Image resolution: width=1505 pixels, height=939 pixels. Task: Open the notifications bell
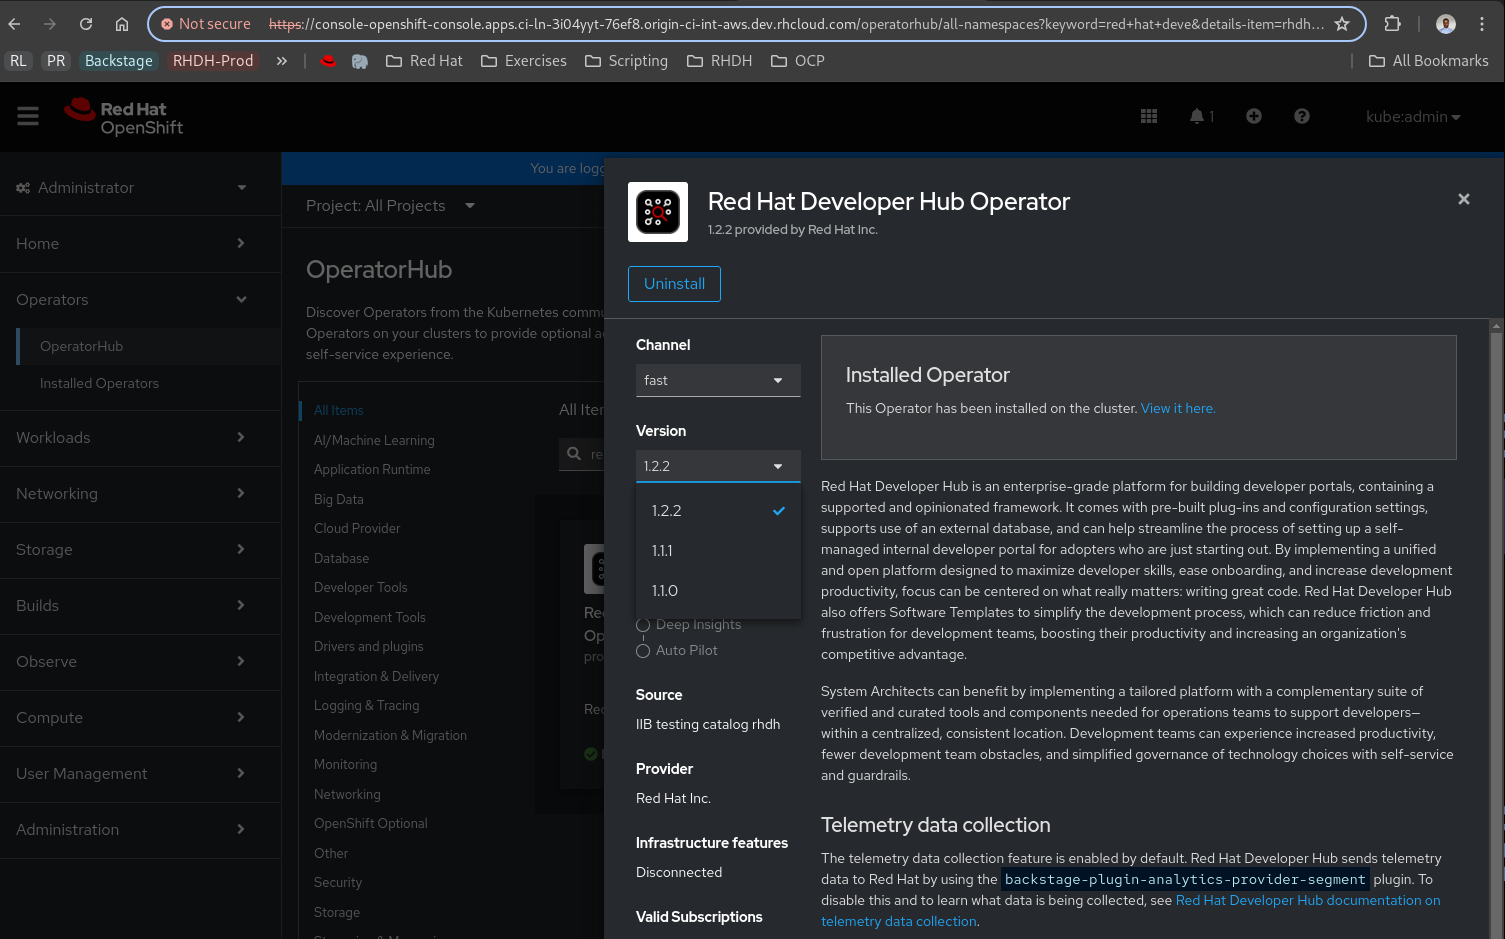click(x=1197, y=117)
